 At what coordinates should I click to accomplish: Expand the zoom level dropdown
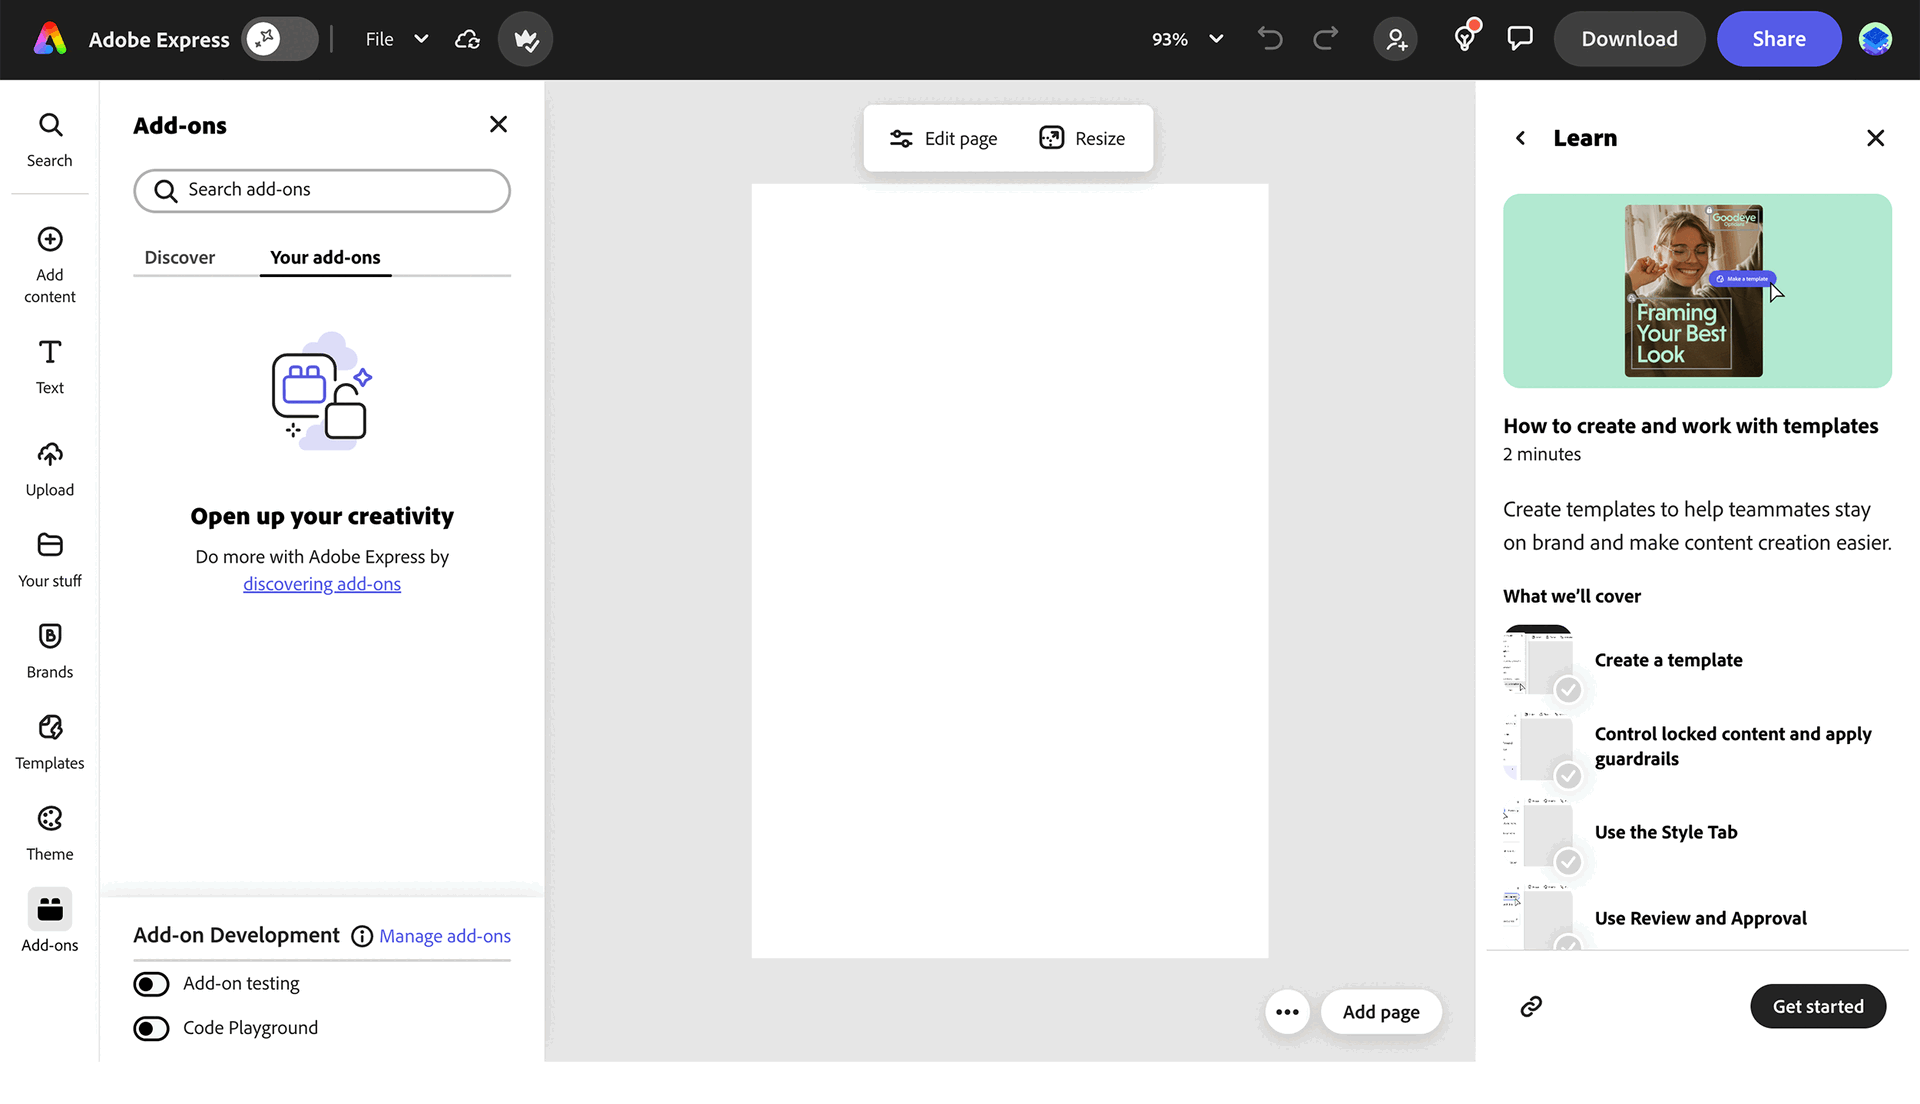[x=1217, y=40]
